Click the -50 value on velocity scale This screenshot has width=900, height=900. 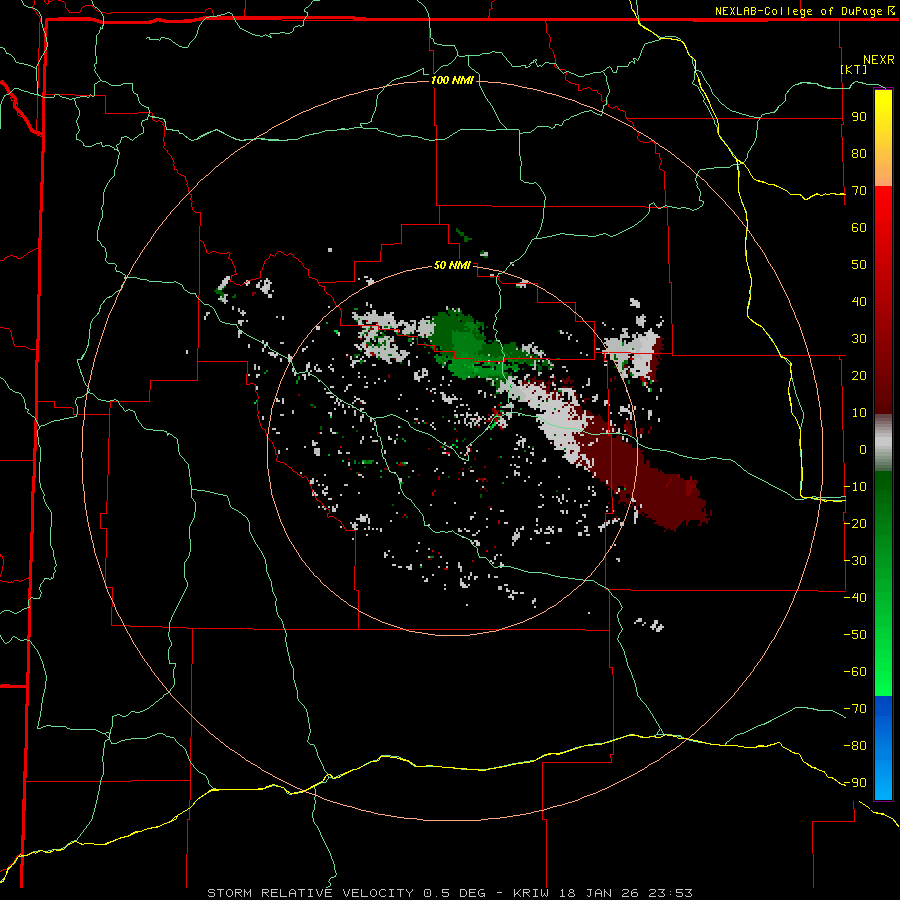click(855, 635)
